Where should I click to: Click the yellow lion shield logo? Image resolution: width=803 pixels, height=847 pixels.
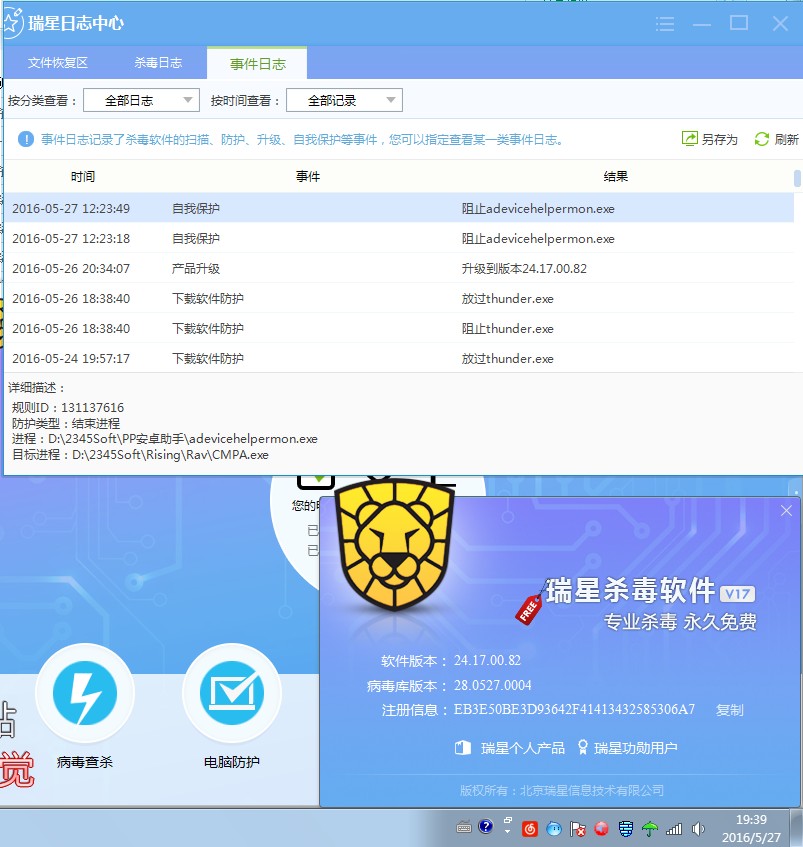[394, 544]
